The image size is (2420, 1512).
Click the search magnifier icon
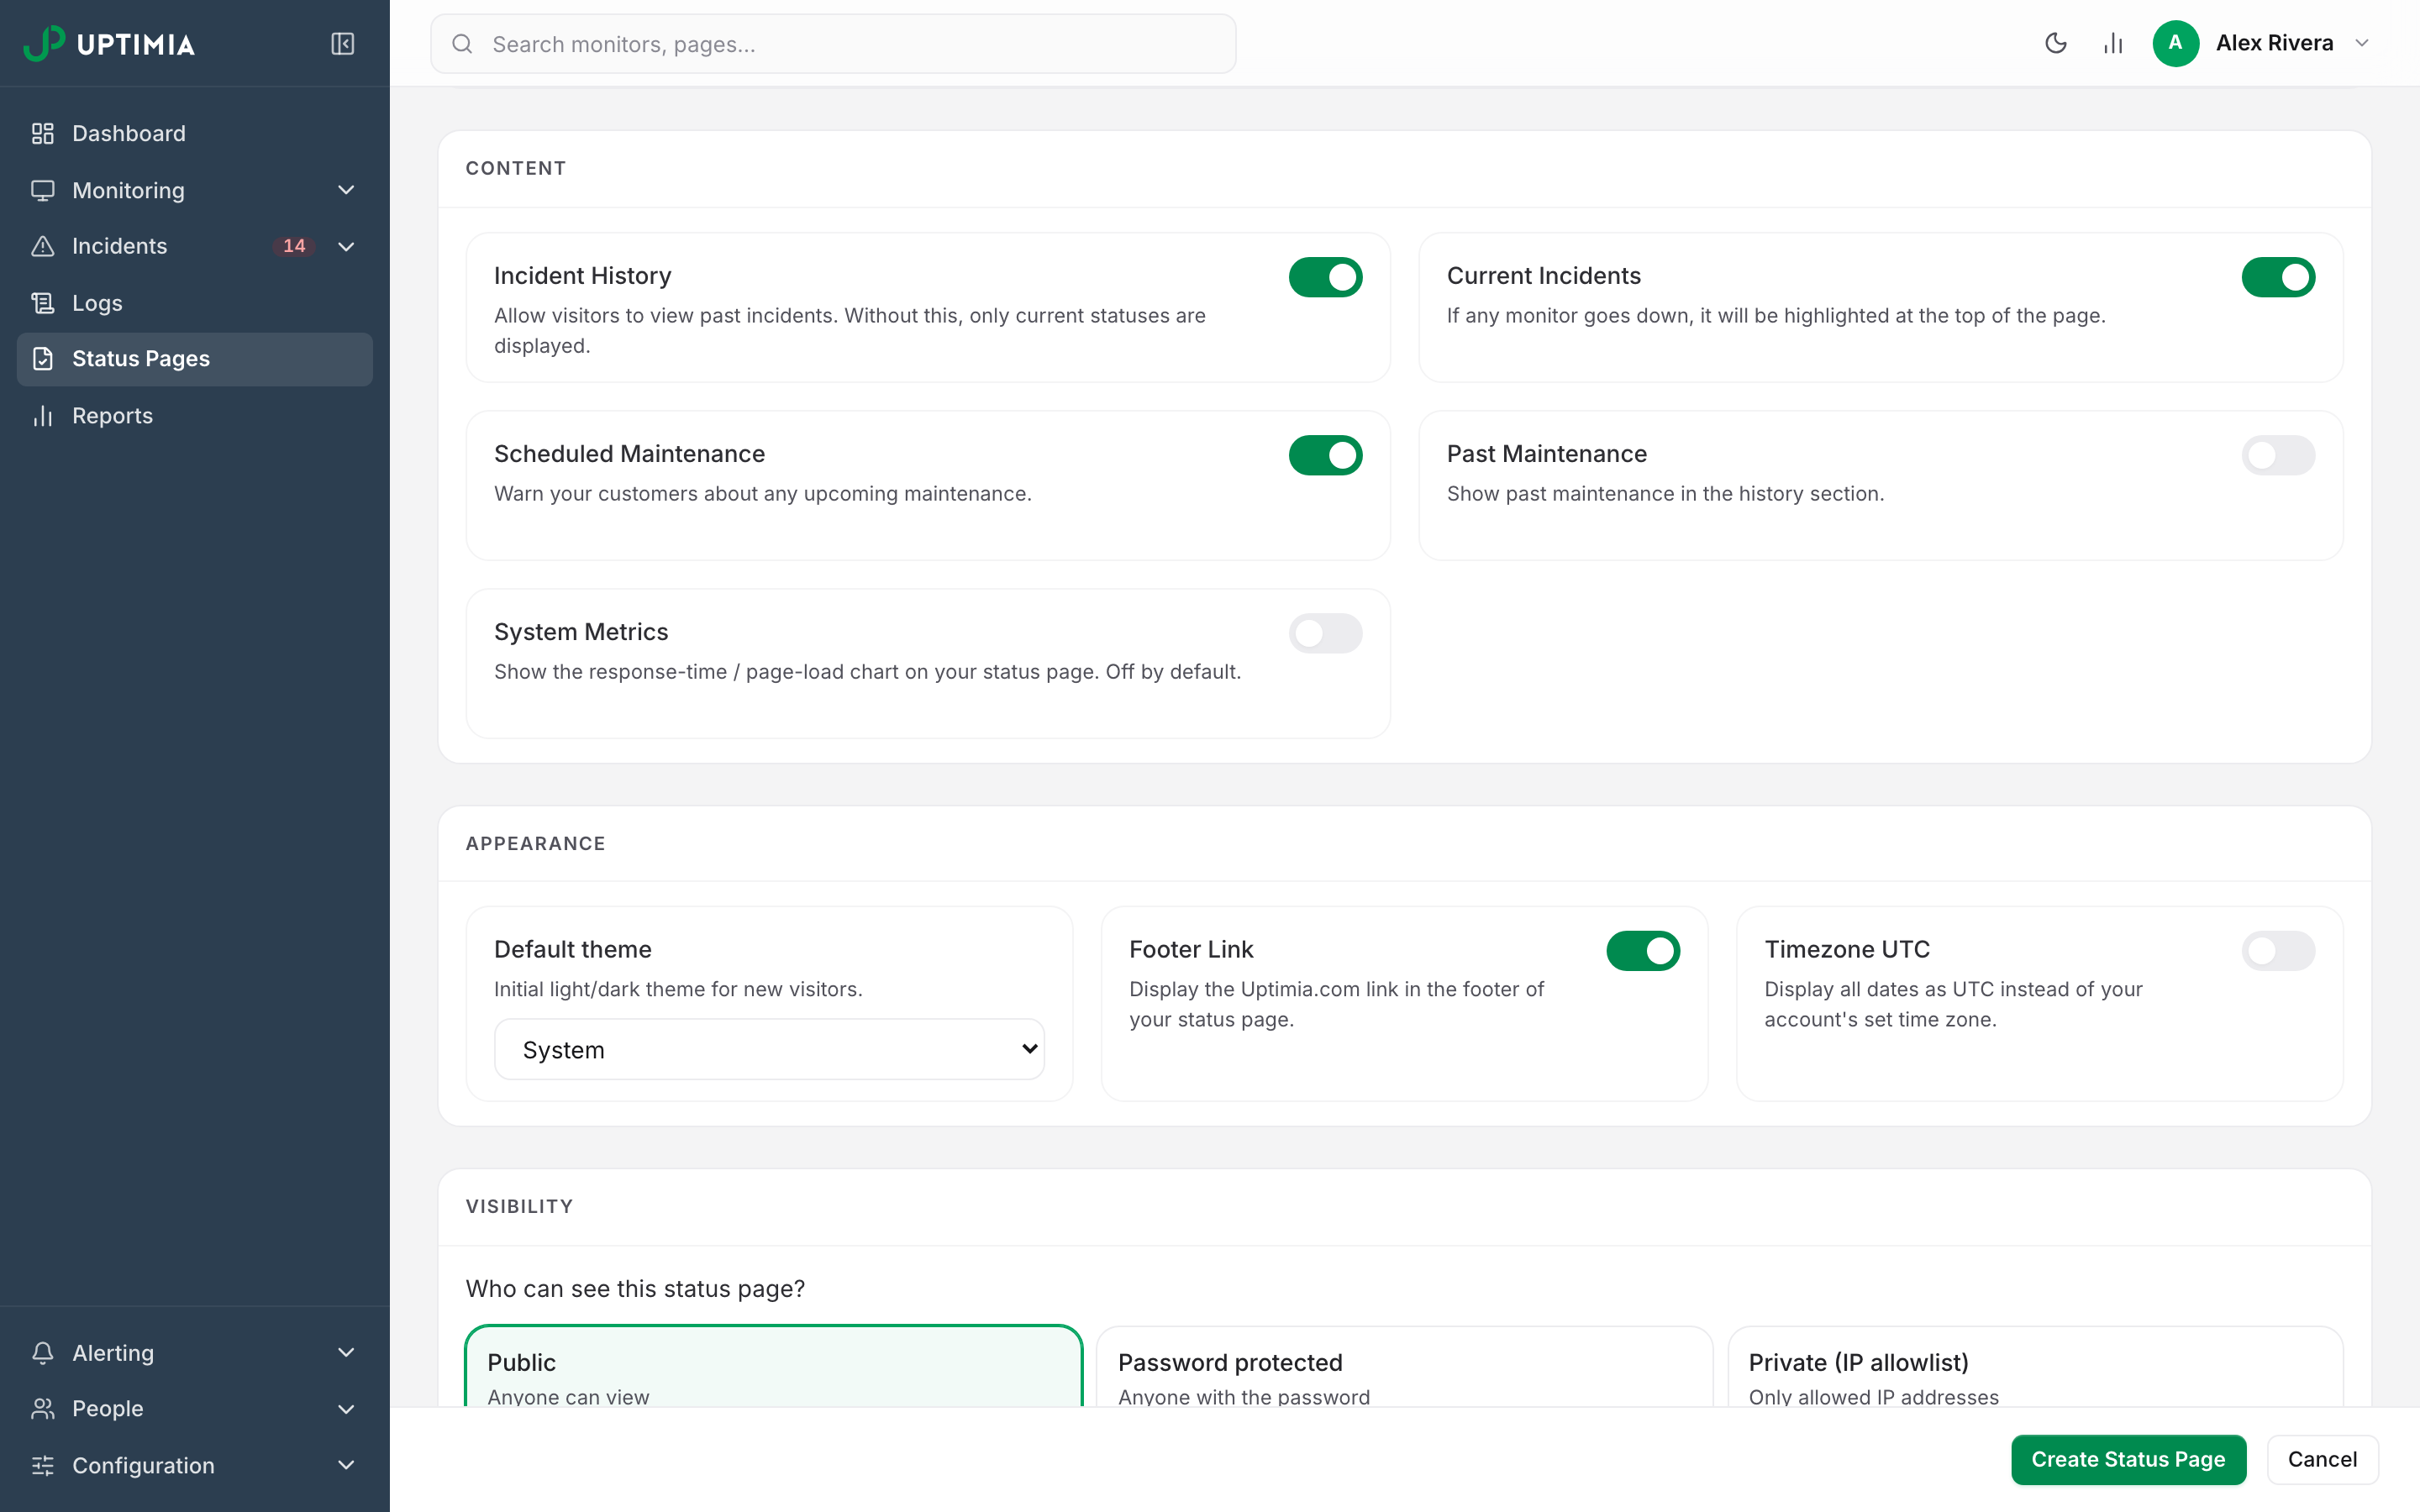[462, 44]
